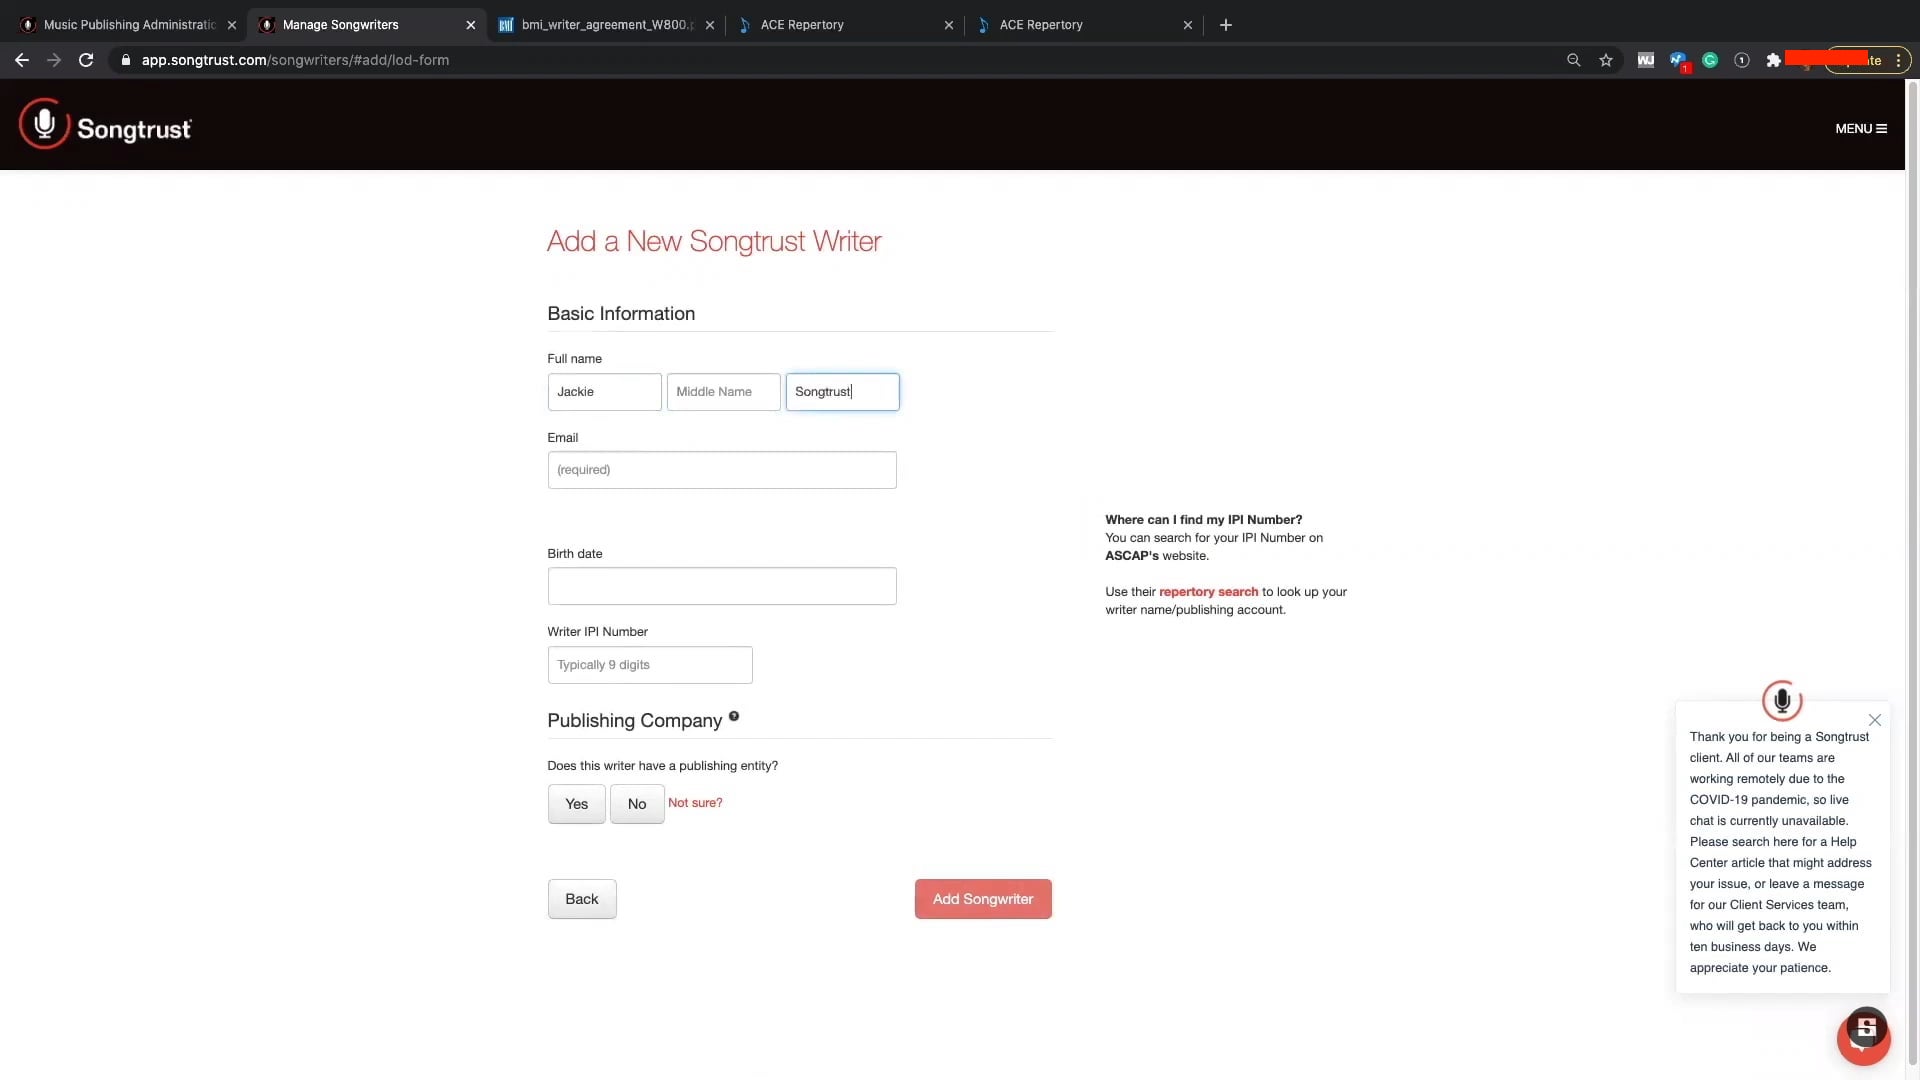Open Chrome three-dot menu
The image size is (1920, 1080).
[x=1898, y=60]
